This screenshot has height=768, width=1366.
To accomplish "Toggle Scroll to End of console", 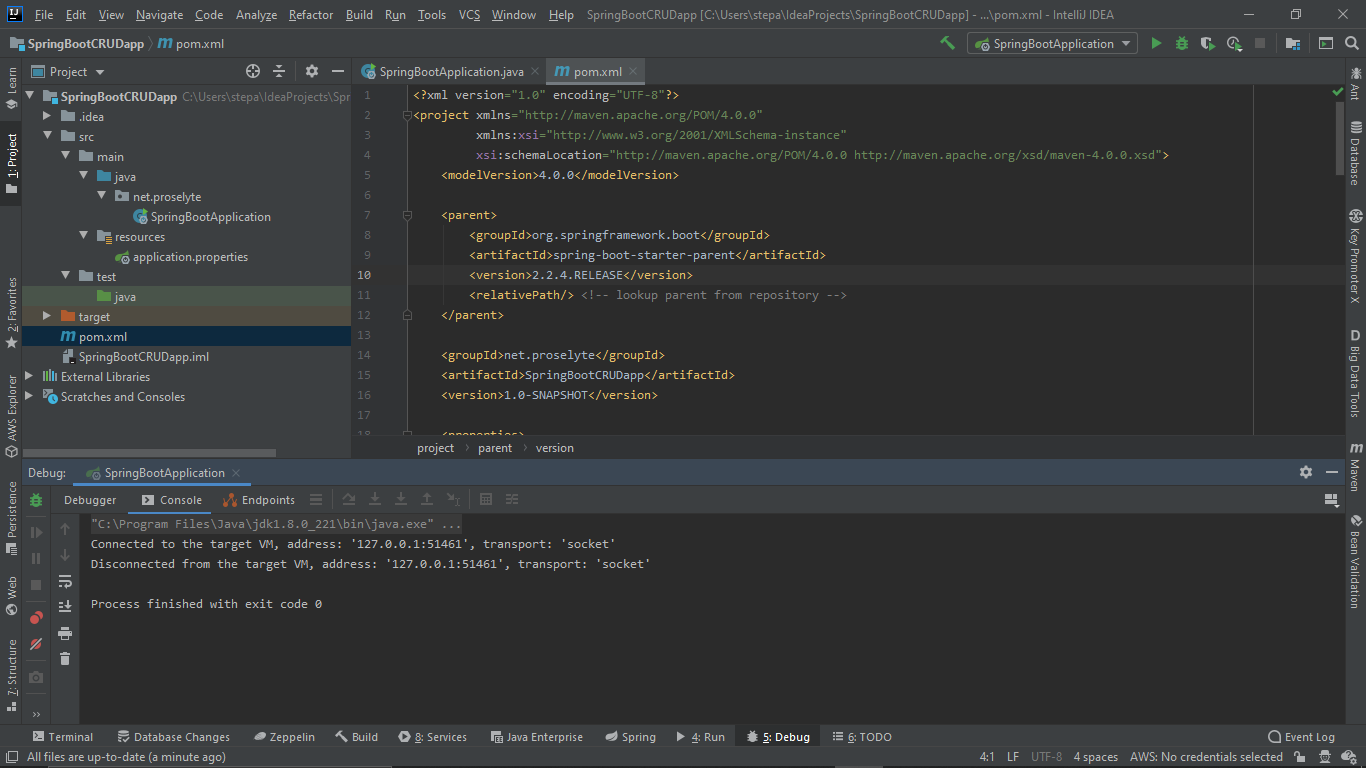I will [65, 607].
